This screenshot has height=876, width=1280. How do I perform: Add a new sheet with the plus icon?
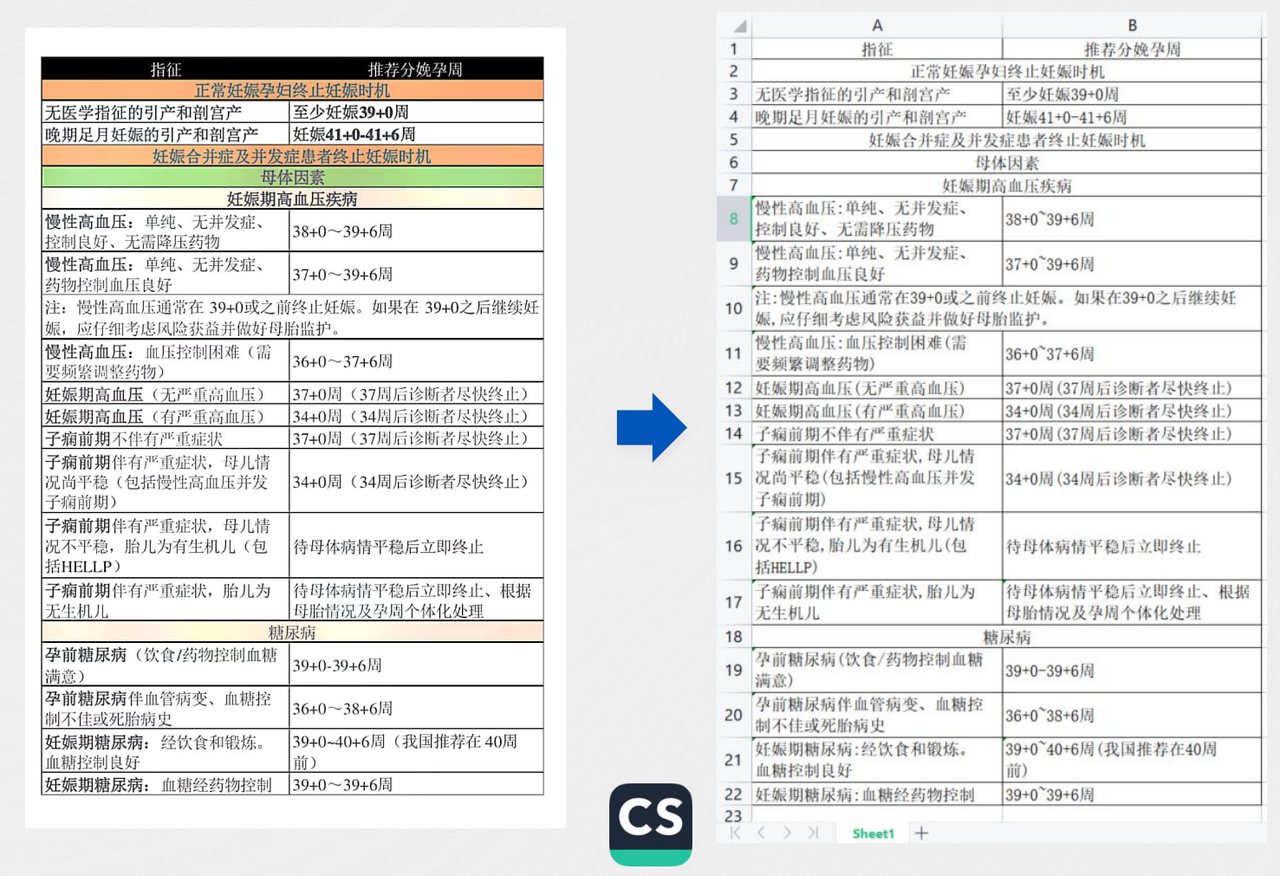click(921, 833)
